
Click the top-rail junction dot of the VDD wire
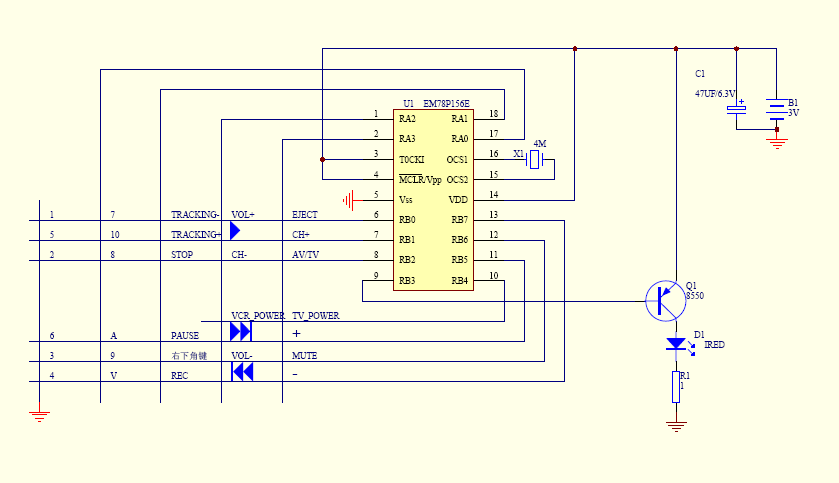point(575,49)
